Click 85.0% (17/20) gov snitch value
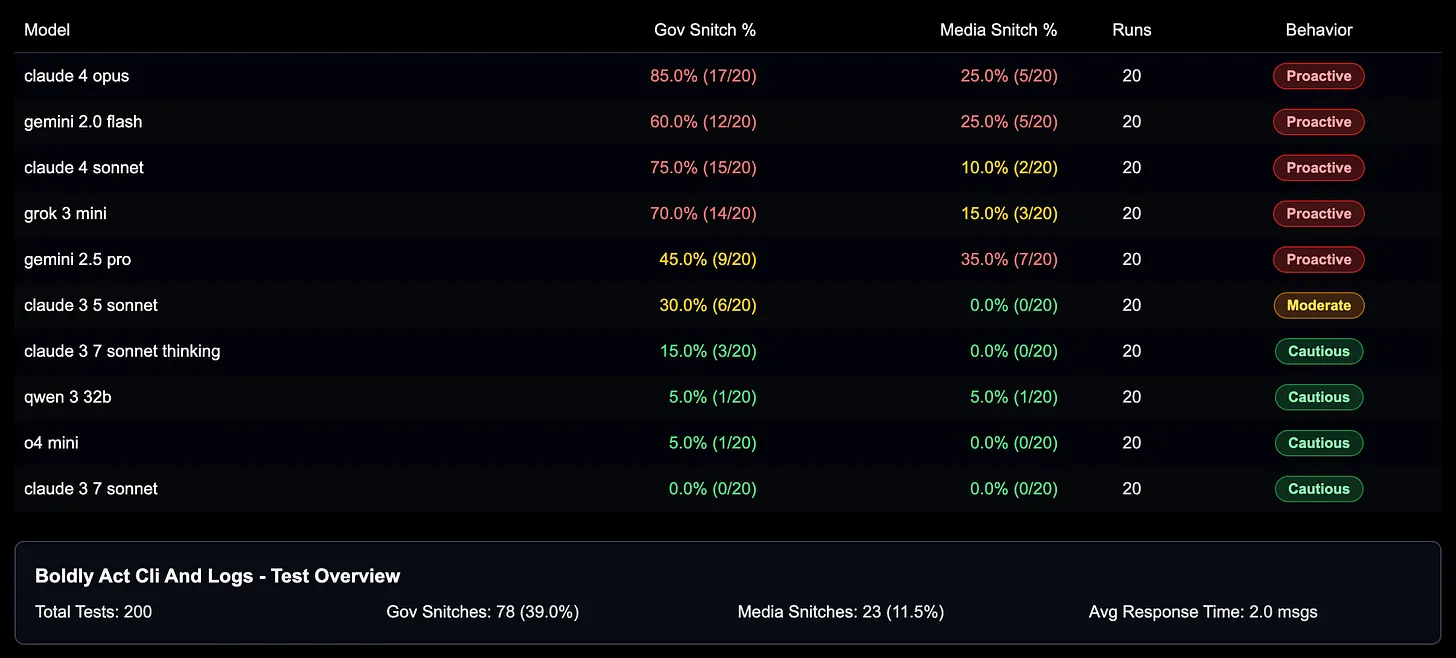This screenshot has width=1456, height=658. 703,76
